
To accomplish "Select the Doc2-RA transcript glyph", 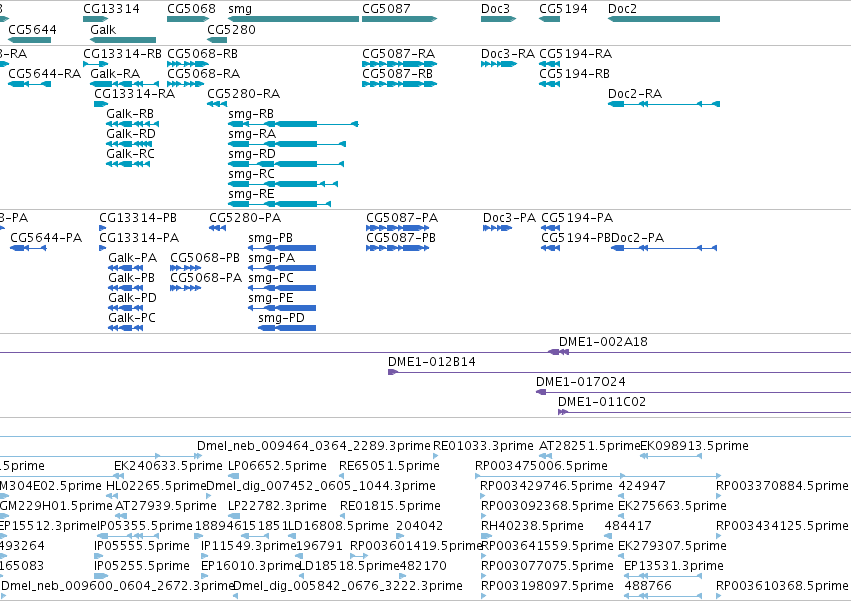I will coord(664,104).
